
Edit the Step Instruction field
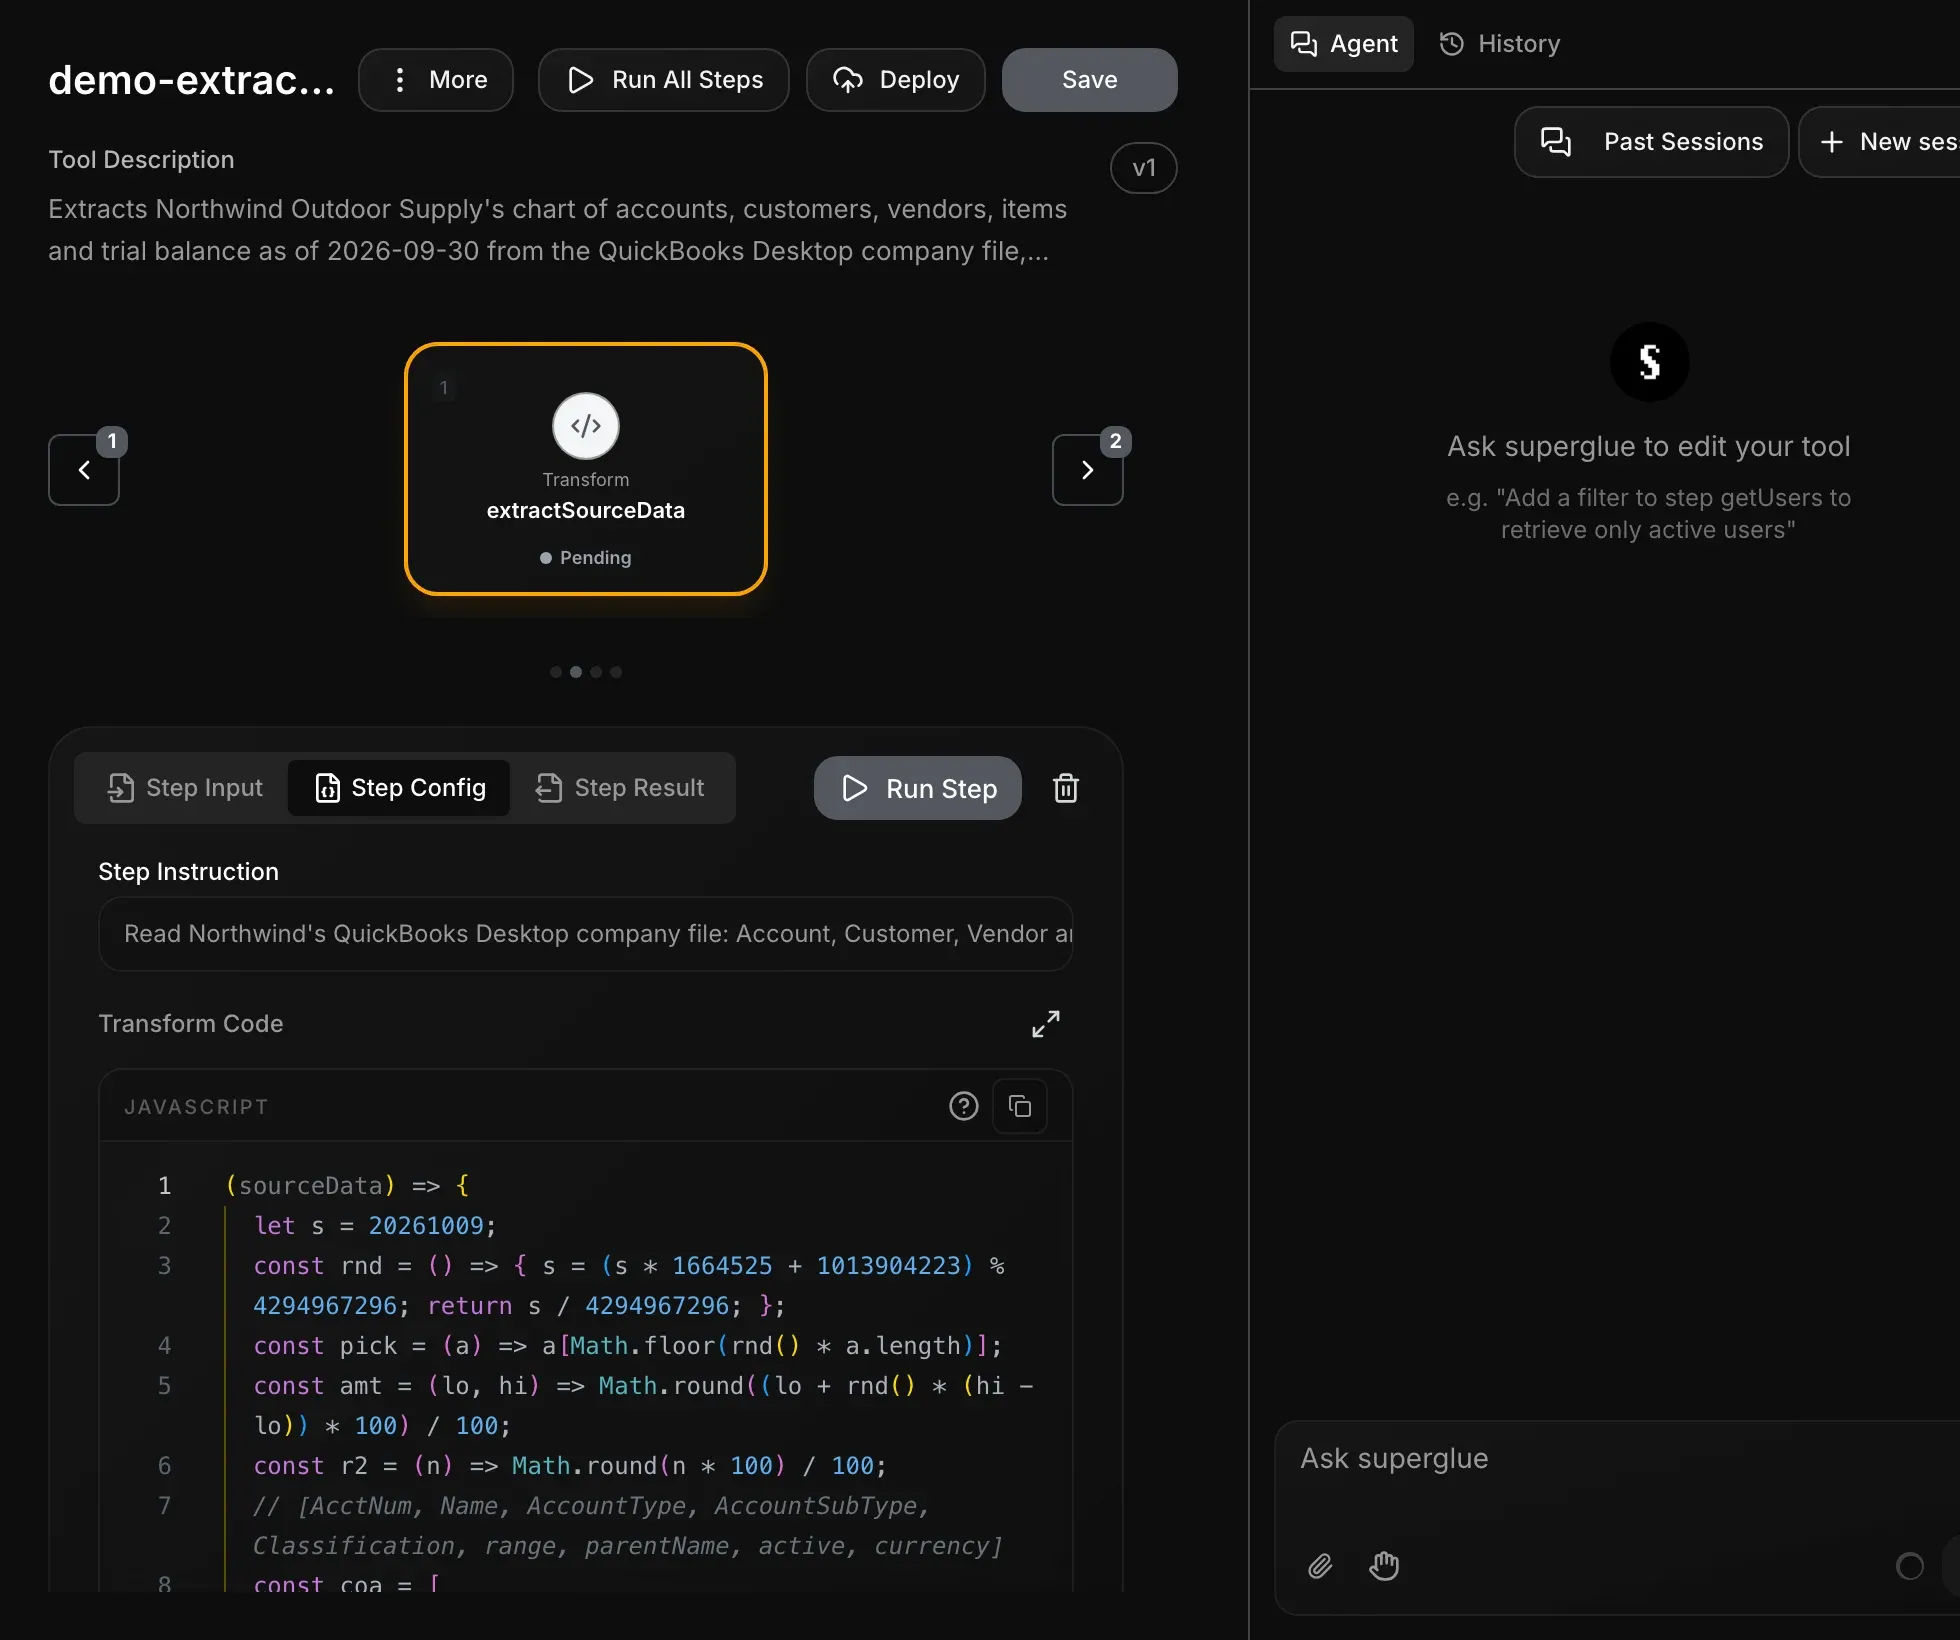(x=586, y=934)
